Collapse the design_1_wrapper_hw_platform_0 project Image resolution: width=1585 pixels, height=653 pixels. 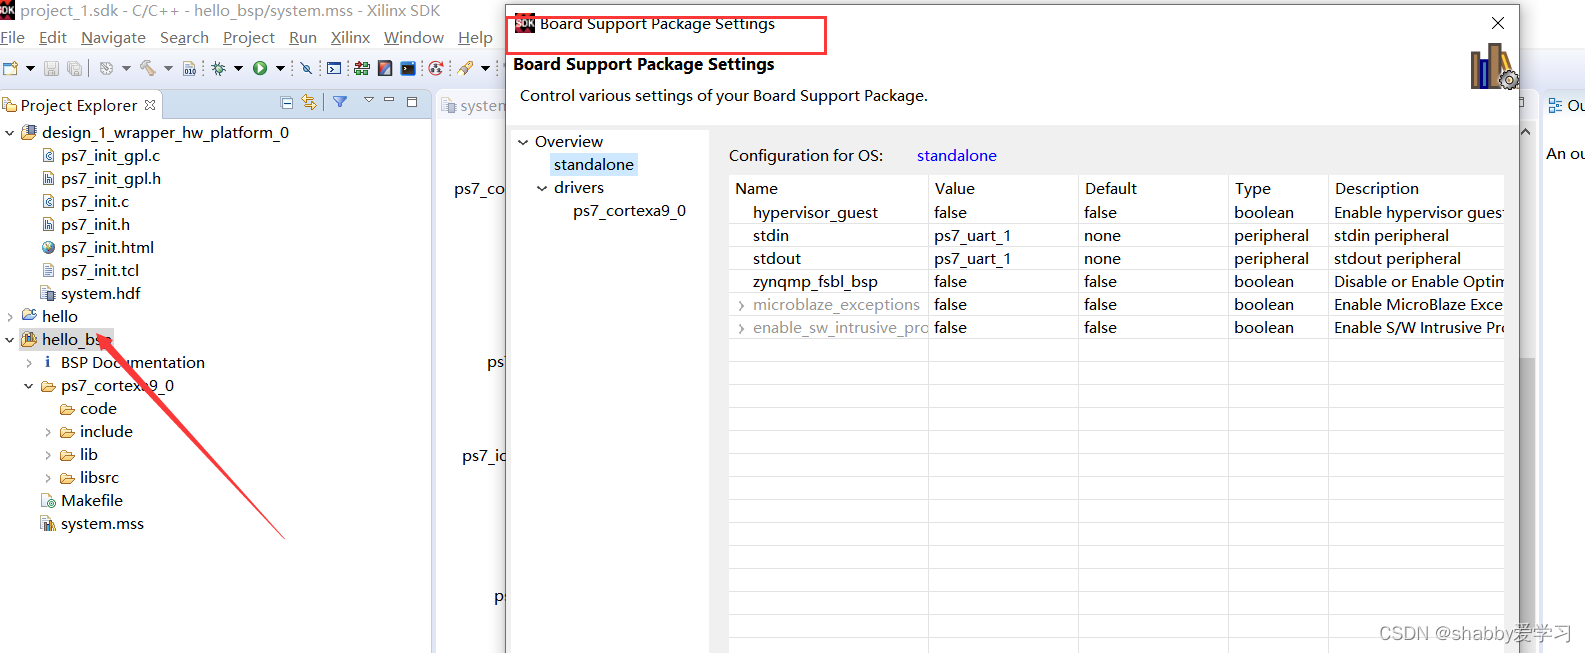[x=10, y=132]
